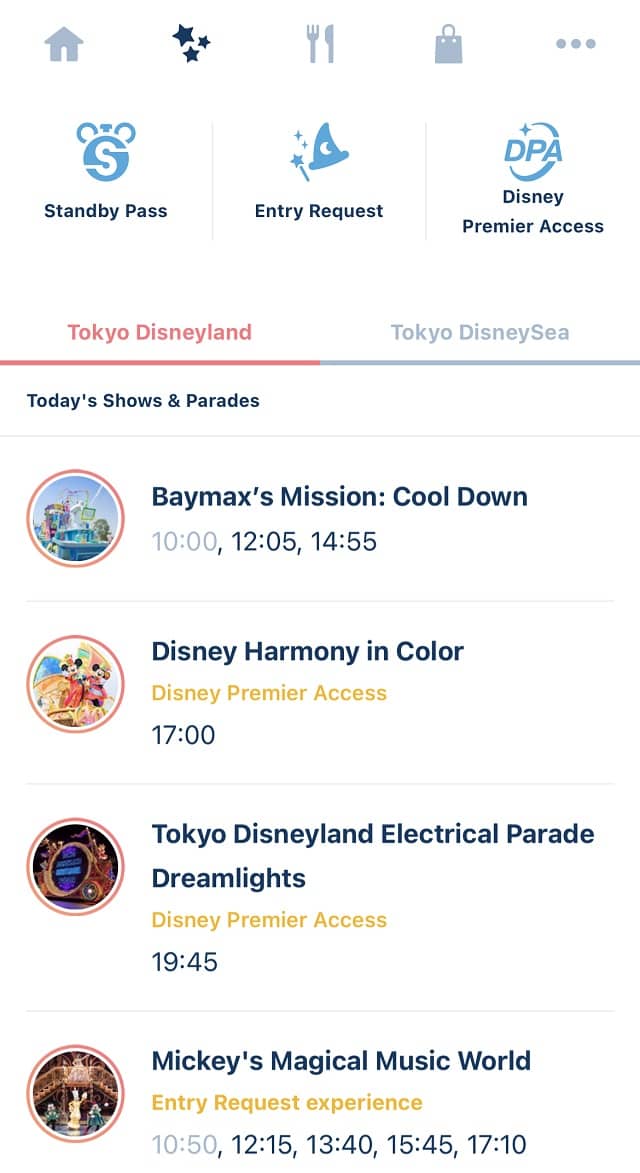Tap the DPA Disney Premier Access icon

(x=532, y=152)
